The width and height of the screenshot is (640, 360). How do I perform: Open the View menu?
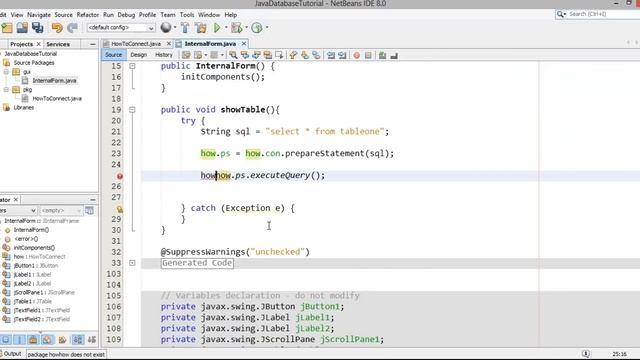tap(17, 15)
